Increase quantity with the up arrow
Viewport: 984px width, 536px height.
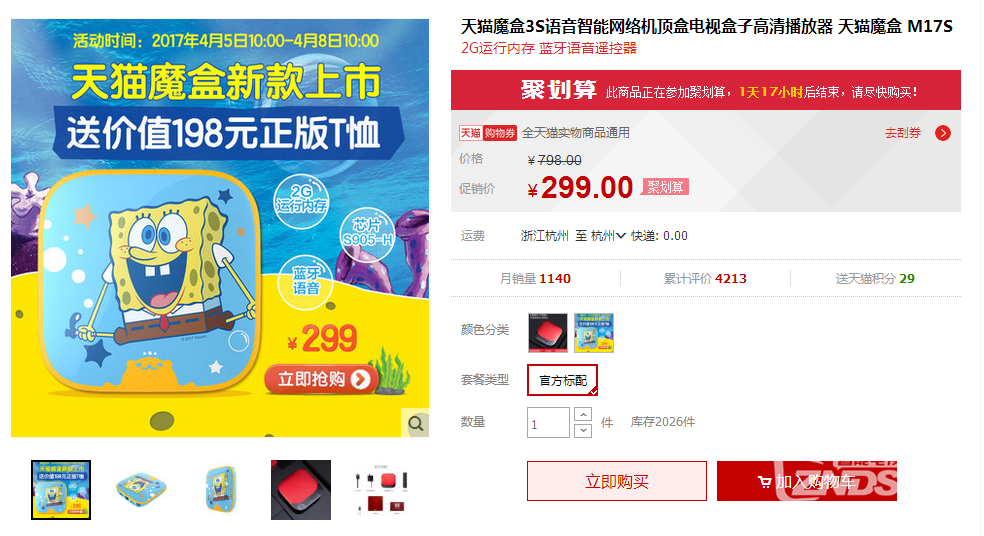[583, 414]
